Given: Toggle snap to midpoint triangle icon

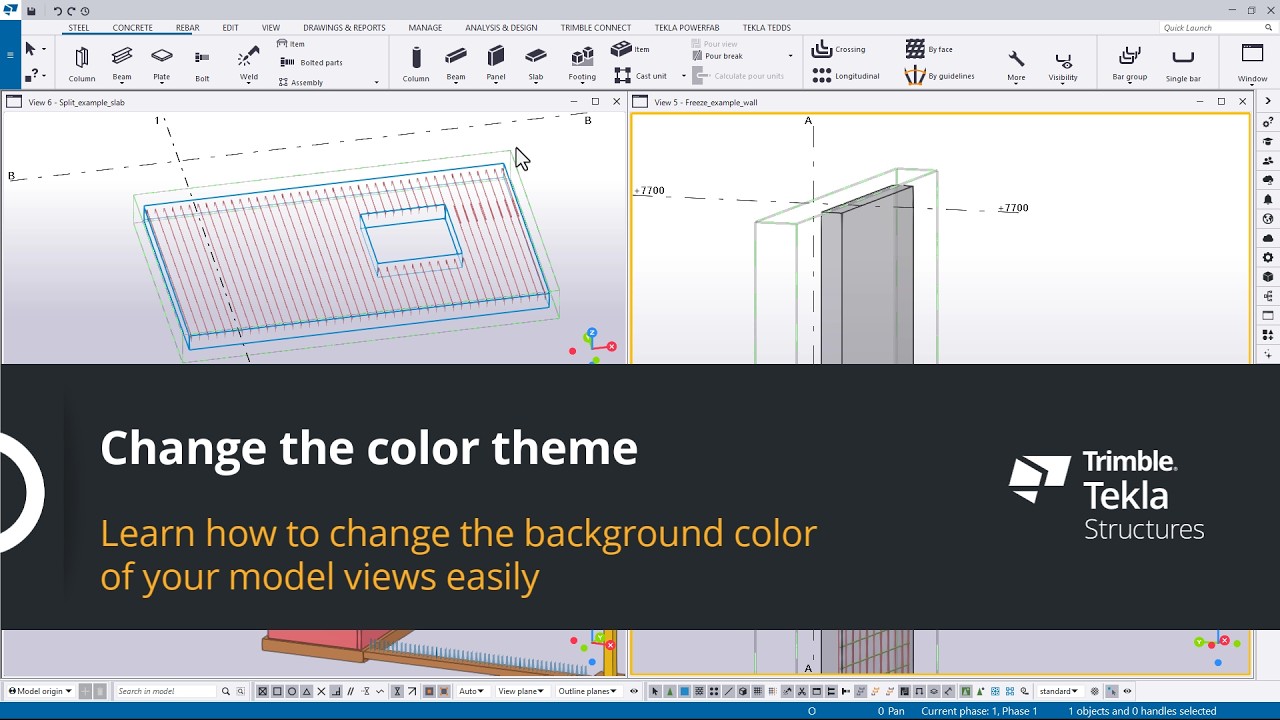Looking at the screenshot, I should 306,691.
